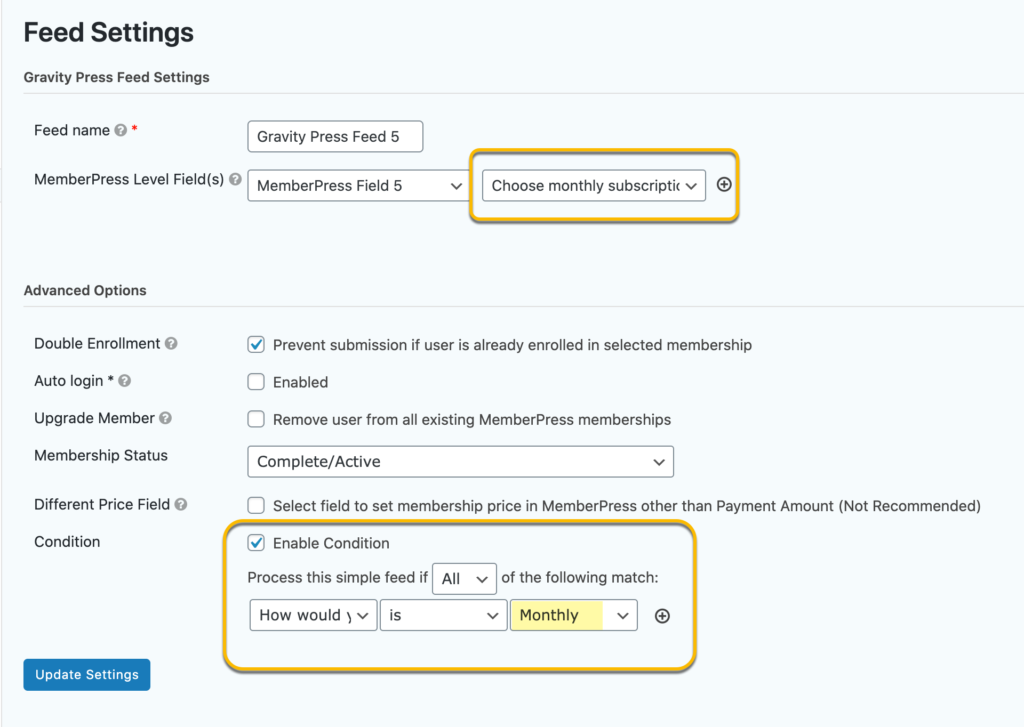Open Choose monthly subscription dropdown
The image size is (1024, 727).
pos(594,186)
